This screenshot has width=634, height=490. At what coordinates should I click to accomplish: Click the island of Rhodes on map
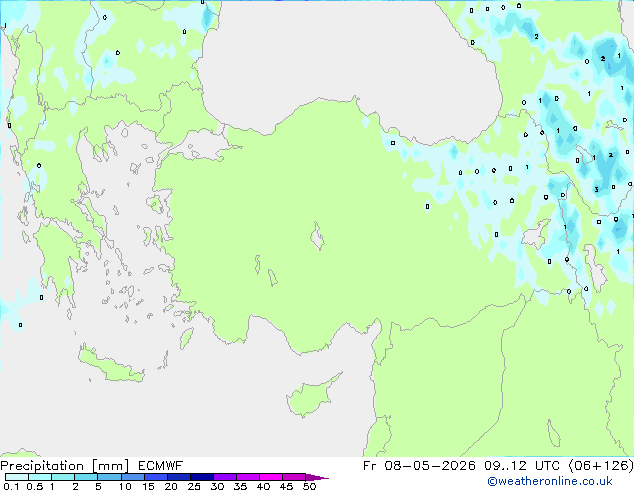[x=186, y=338]
